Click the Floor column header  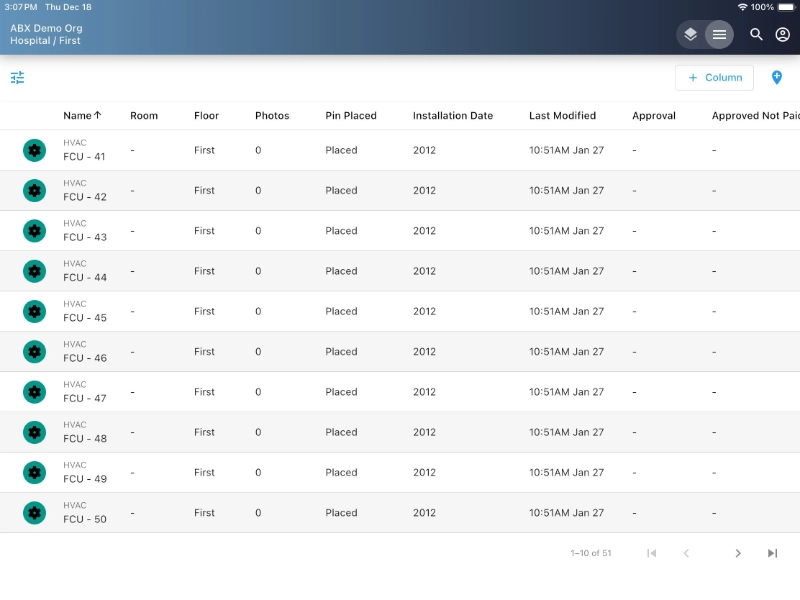pos(206,116)
